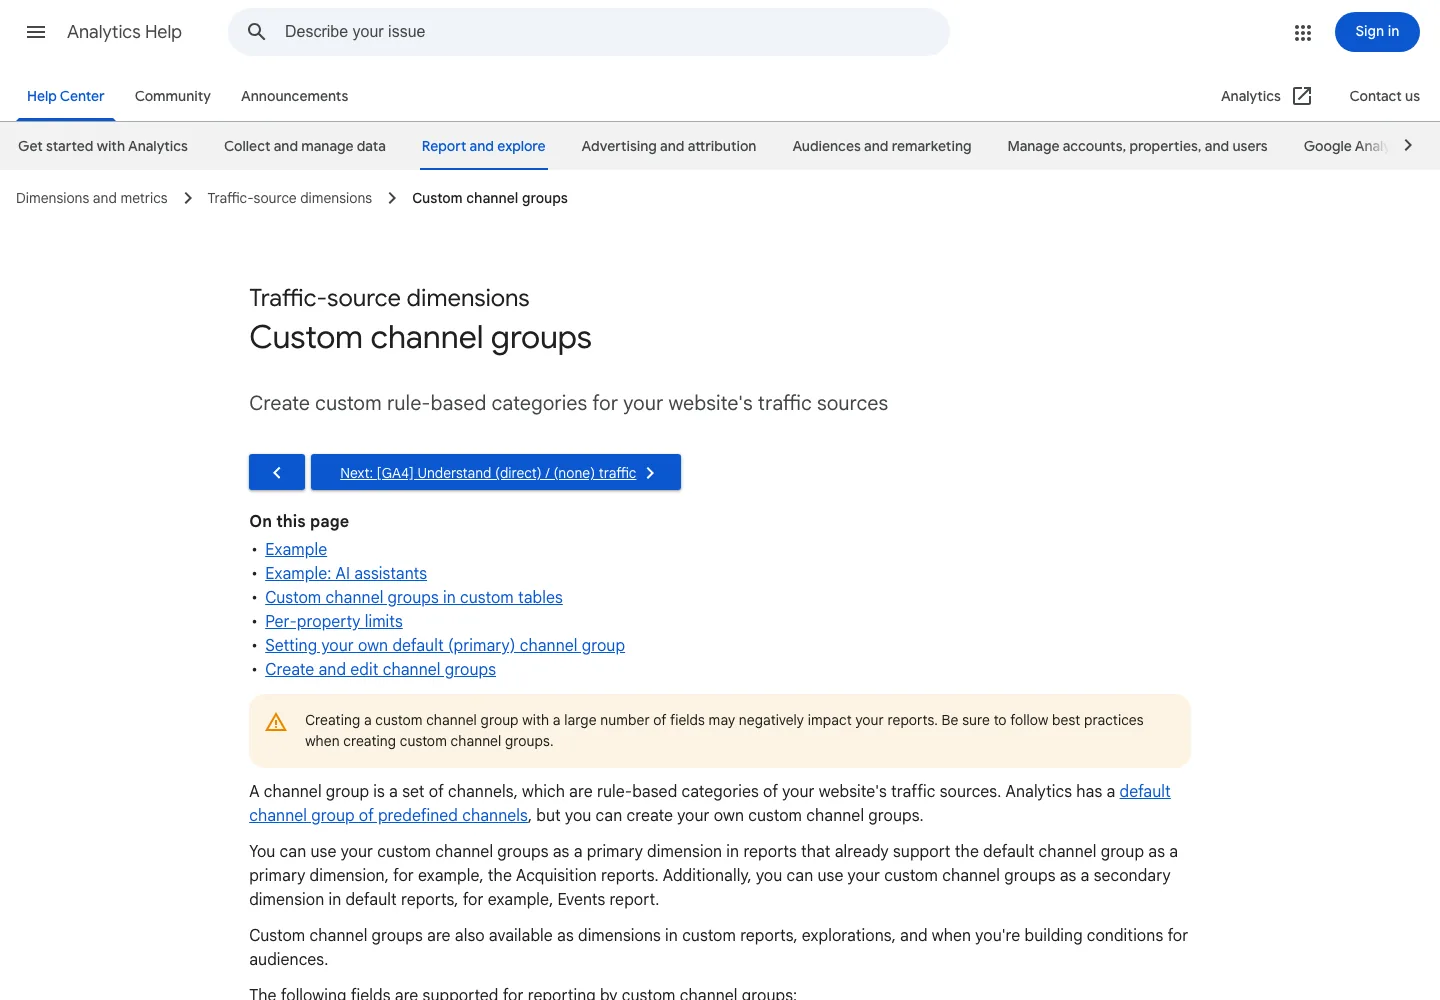The image size is (1440, 1000).
Task: Select Report and explore topic
Action: pyautogui.click(x=483, y=146)
